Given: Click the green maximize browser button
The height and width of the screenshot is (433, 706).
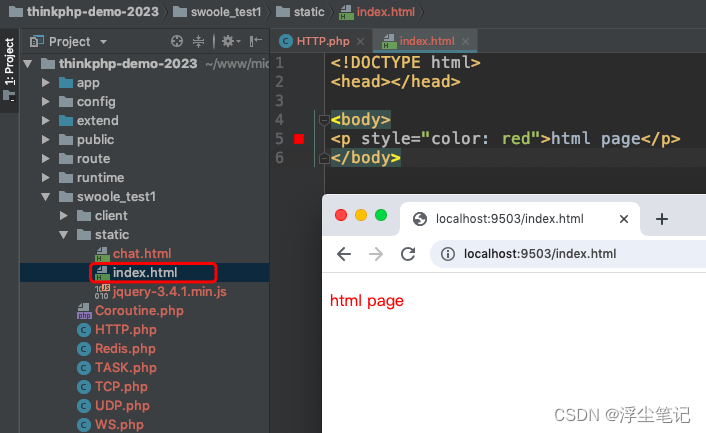Looking at the screenshot, I should pyautogui.click(x=381, y=215).
